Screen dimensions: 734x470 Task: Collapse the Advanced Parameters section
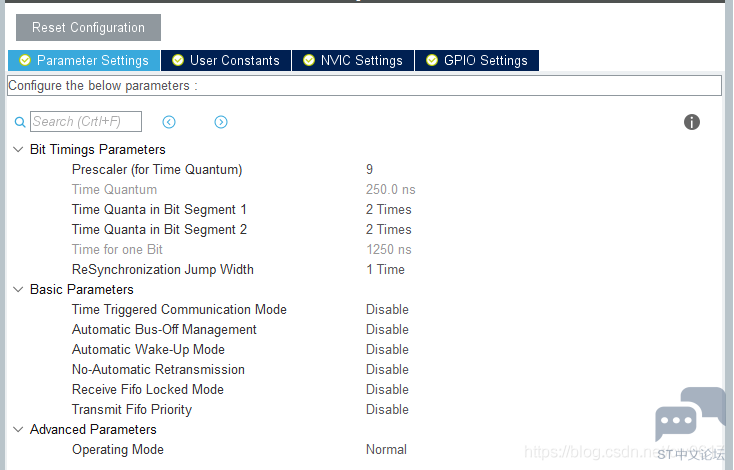coord(18,430)
